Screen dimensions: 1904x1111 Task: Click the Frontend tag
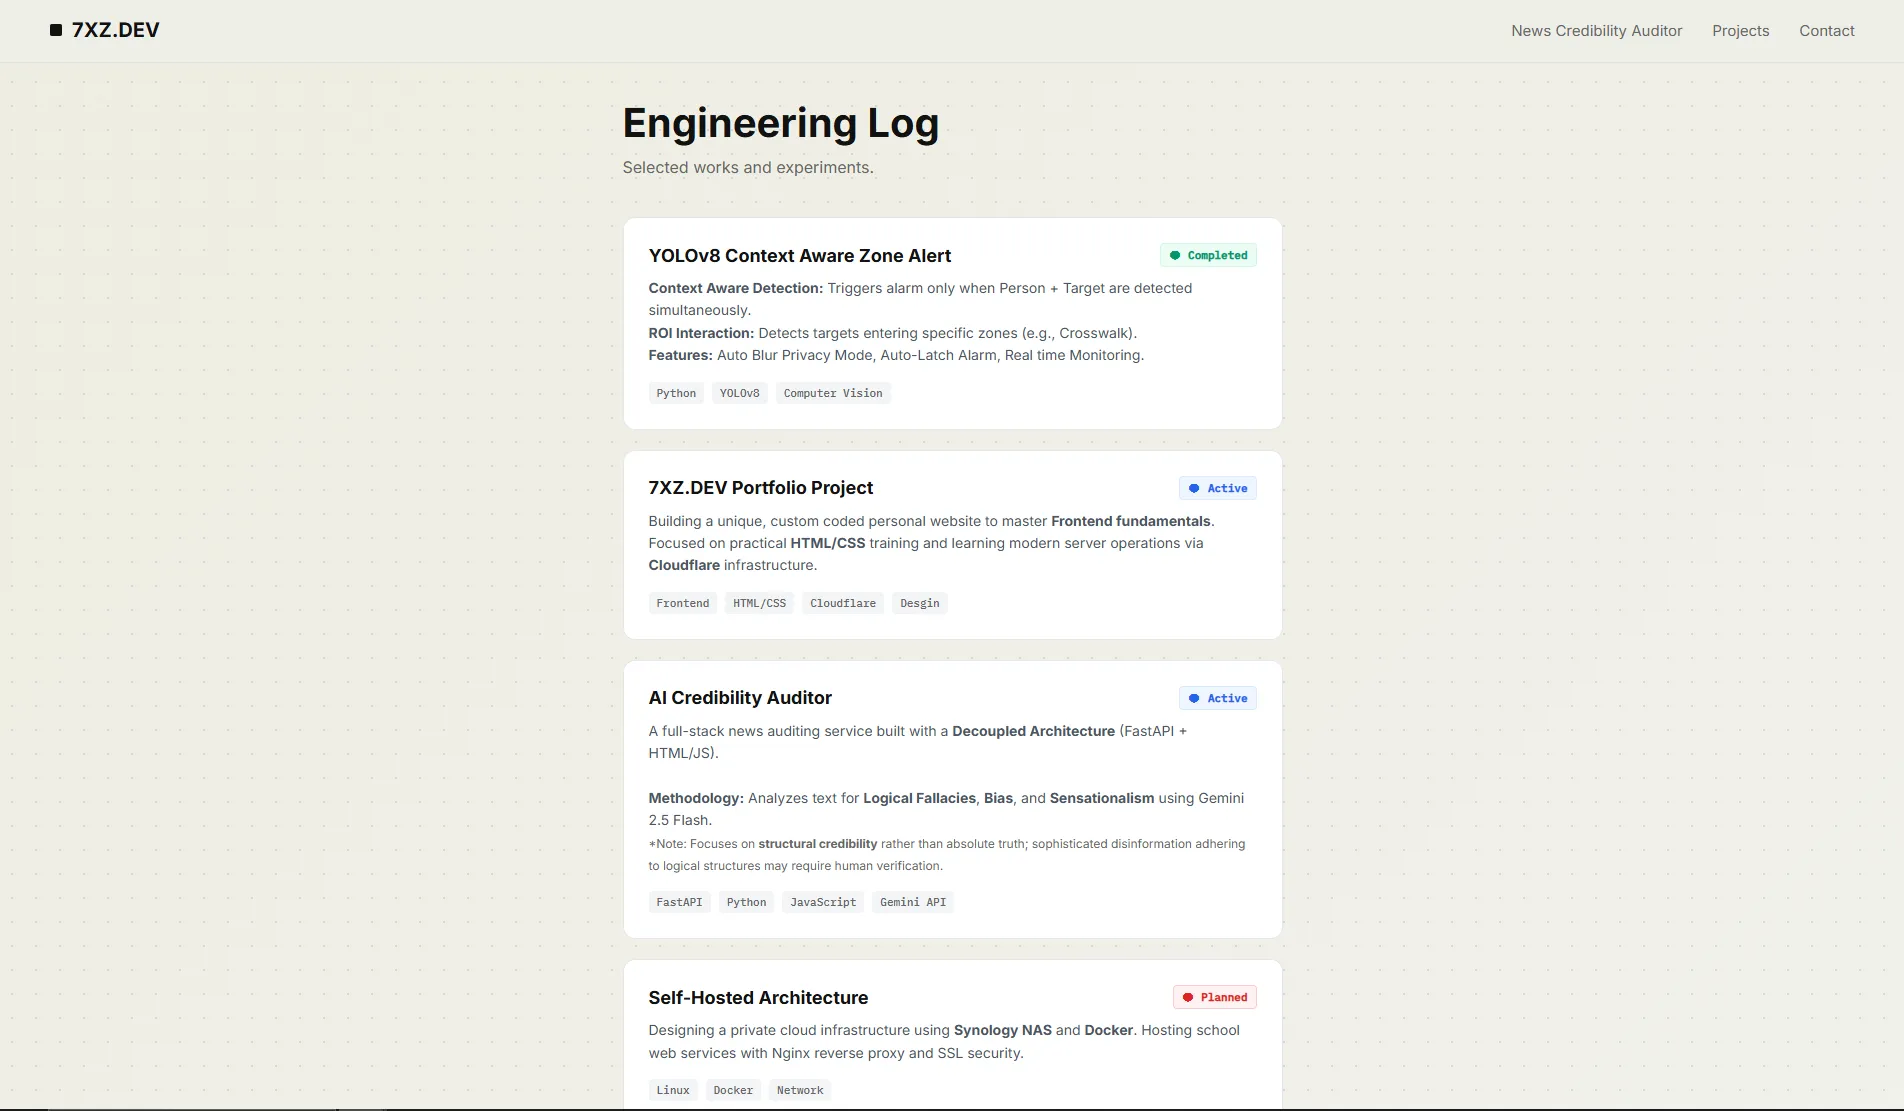point(682,603)
